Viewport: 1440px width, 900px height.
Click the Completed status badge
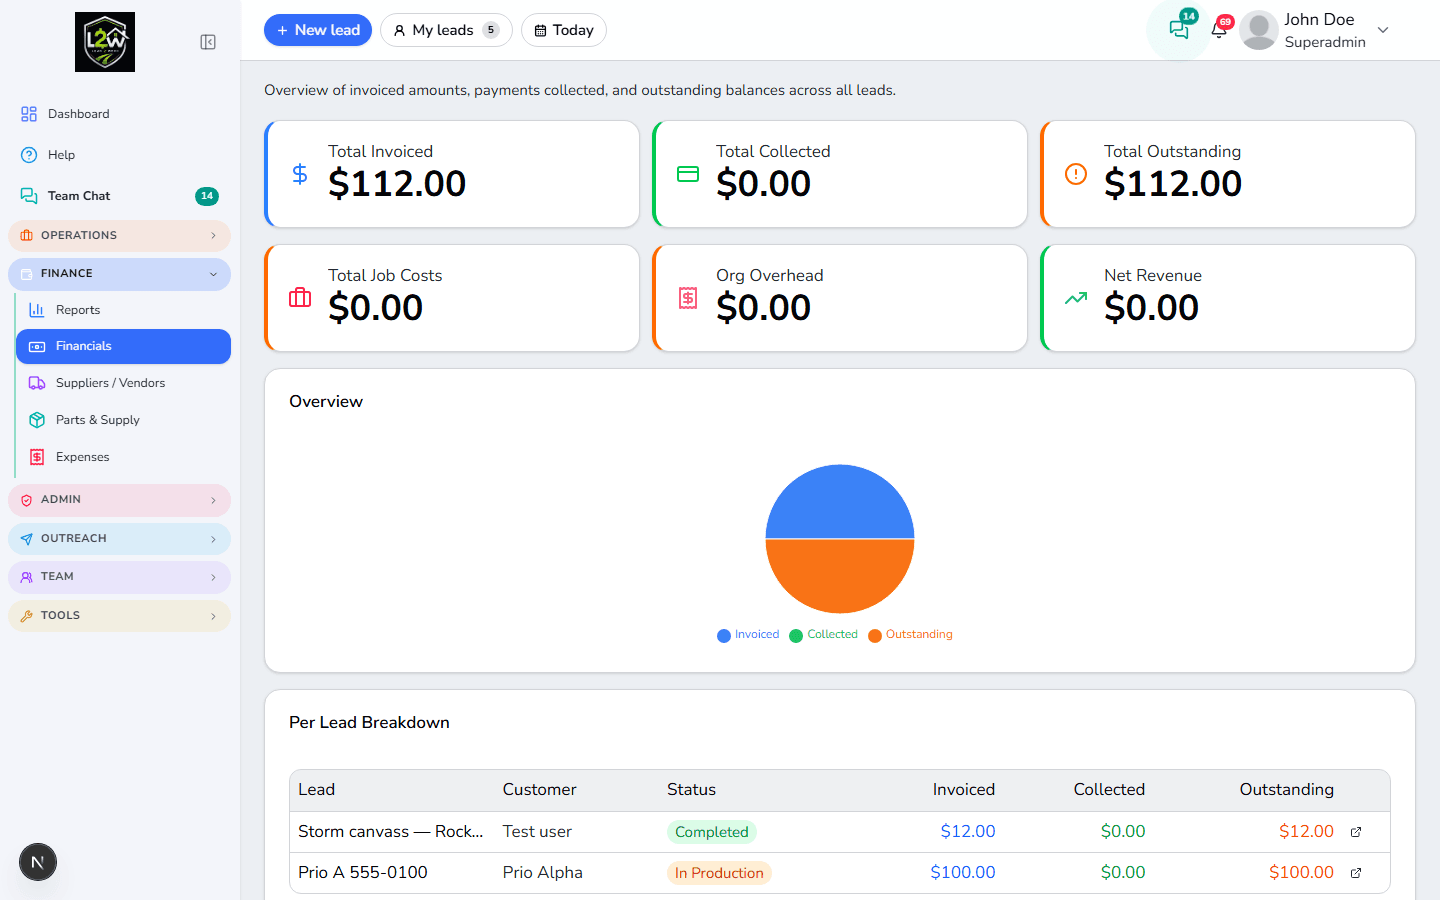(711, 832)
